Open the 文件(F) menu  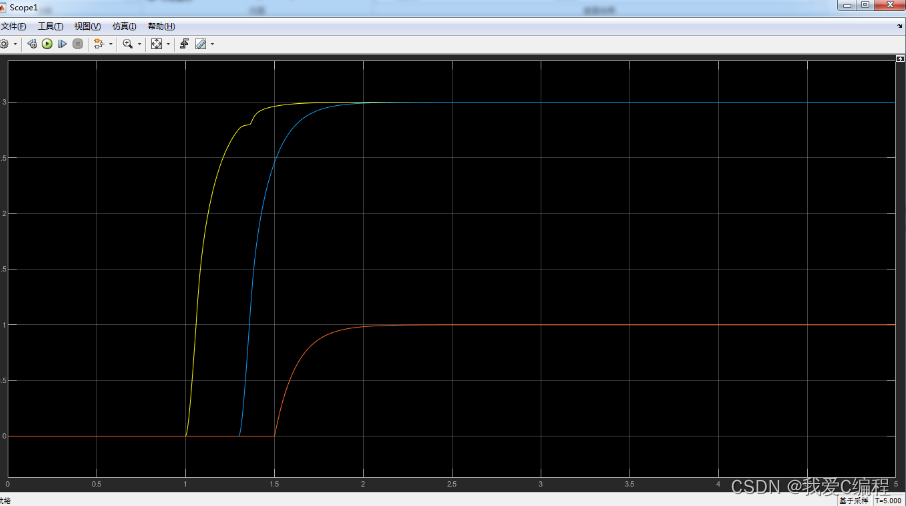click(13, 27)
